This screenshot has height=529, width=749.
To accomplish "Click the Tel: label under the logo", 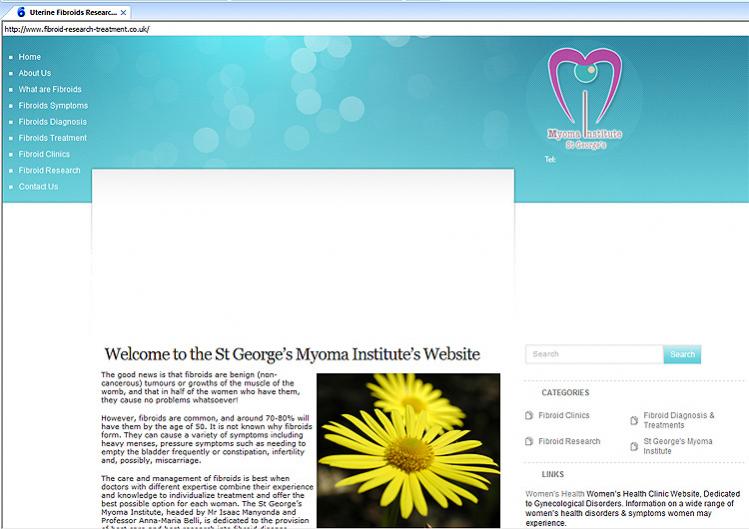I will click(550, 159).
